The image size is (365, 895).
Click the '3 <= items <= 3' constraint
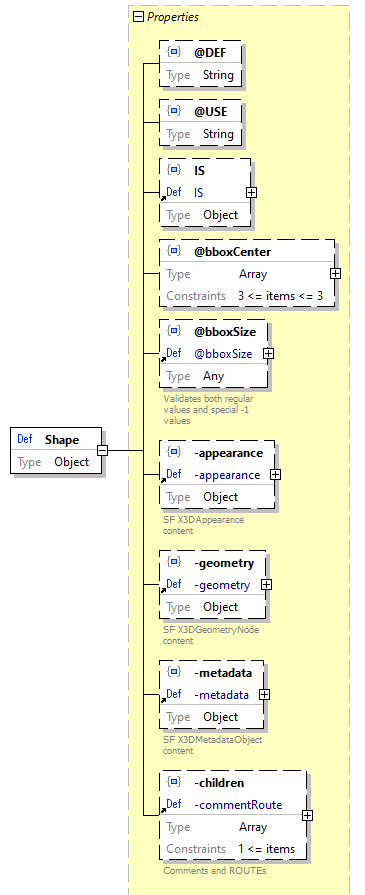pos(280,296)
